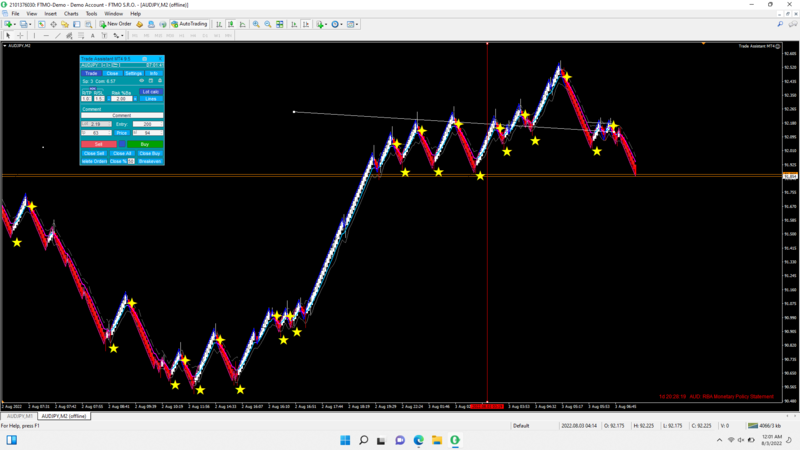Click the zoom out magnifier icon
Screen dimensions: 800x450
coord(268,24)
